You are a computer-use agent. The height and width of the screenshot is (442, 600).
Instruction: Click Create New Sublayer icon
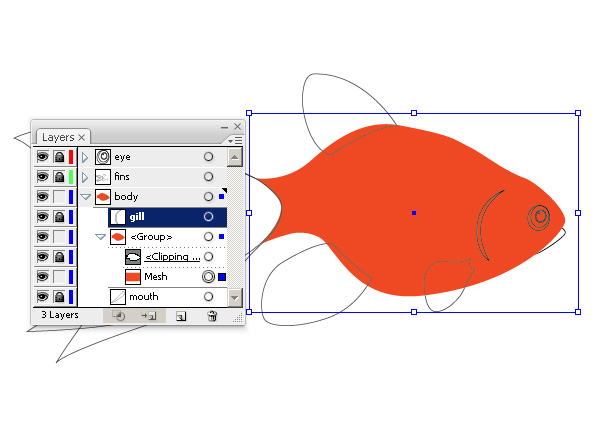coord(149,316)
